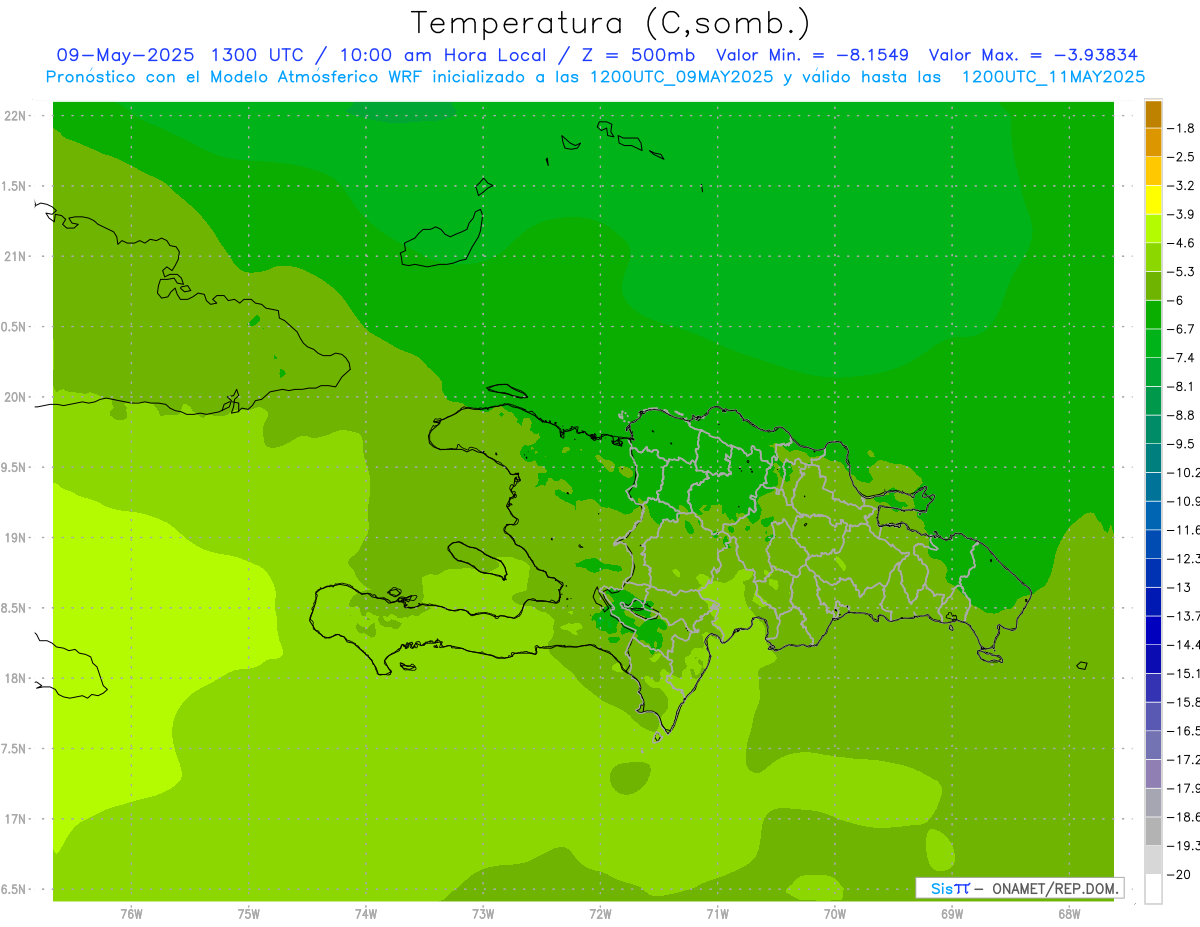Click the "76W" longitude label
Image resolution: width=1200 pixels, height=927 pixels.
tap(131, 913)
